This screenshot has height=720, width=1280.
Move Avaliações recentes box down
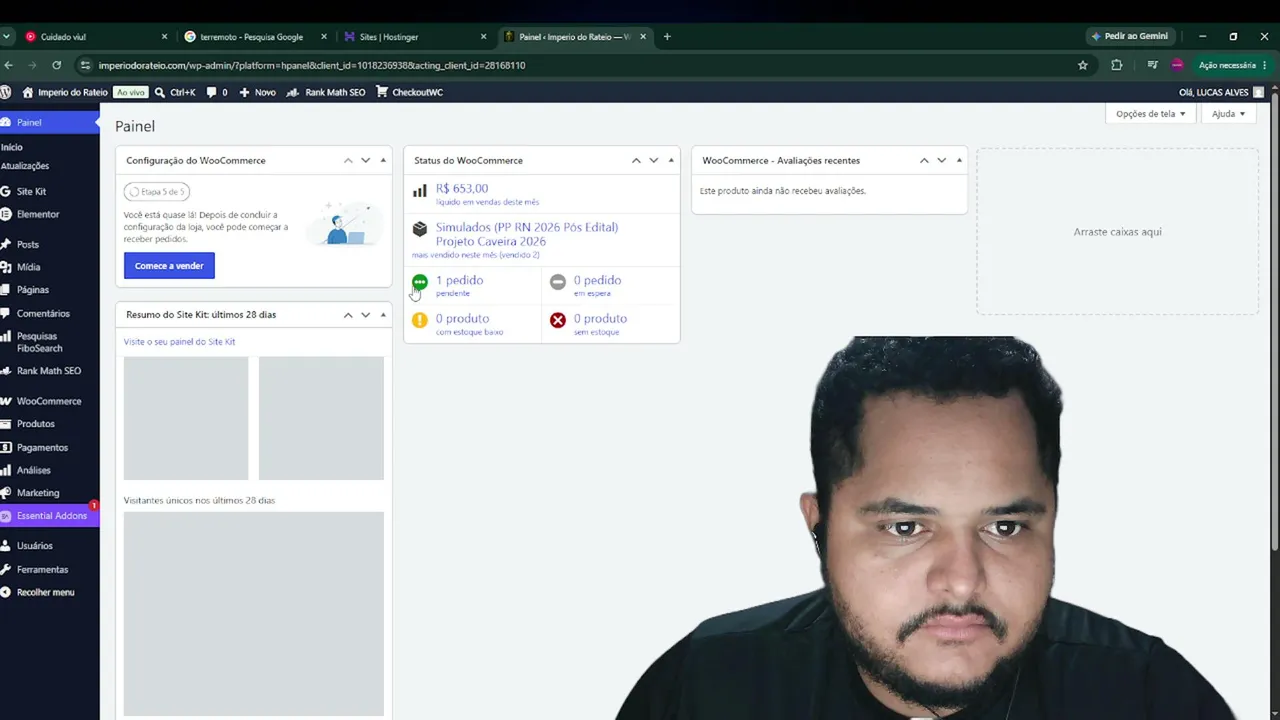coord(942,160)
